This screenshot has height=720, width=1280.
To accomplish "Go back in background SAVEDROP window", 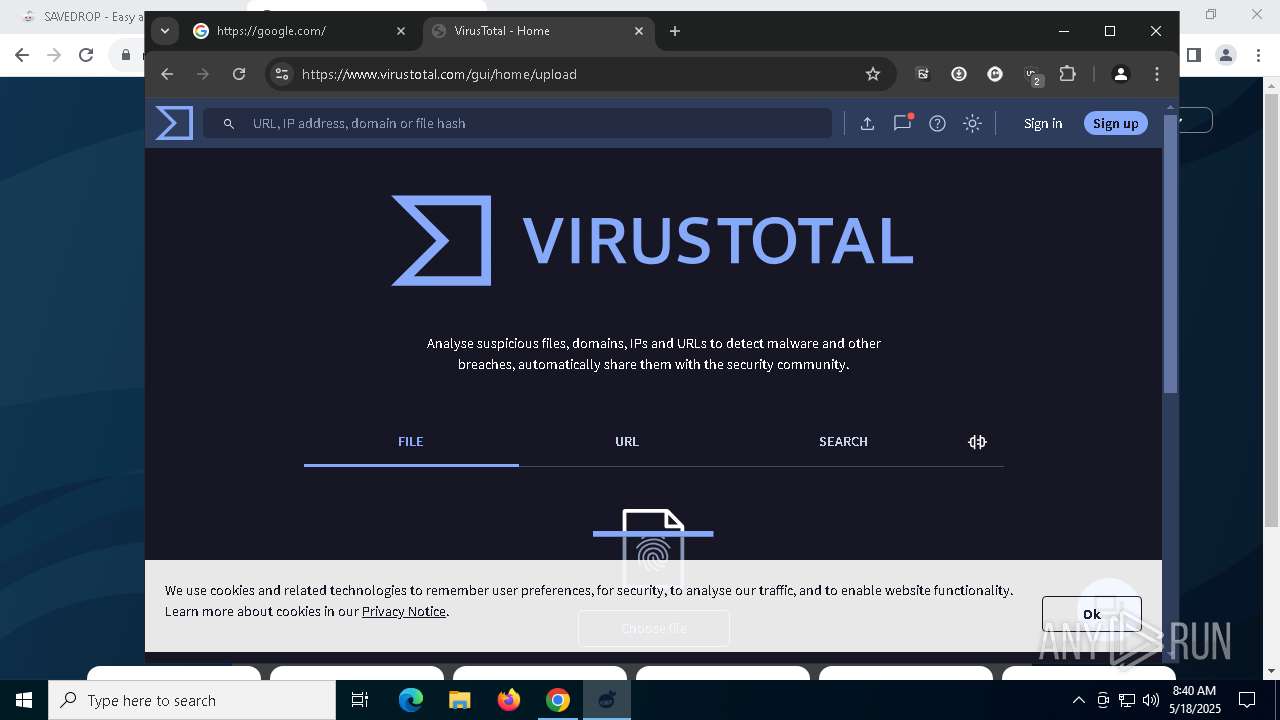I will coord(22,55).
